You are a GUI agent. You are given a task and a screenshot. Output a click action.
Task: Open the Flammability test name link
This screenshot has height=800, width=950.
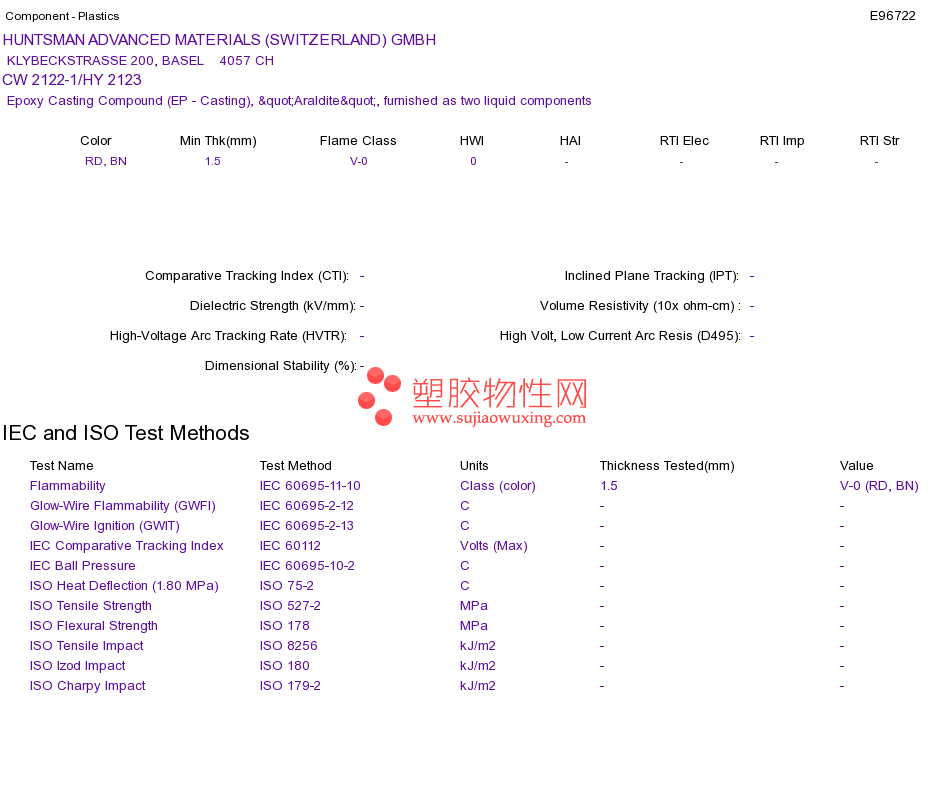[x=68, y=486]
